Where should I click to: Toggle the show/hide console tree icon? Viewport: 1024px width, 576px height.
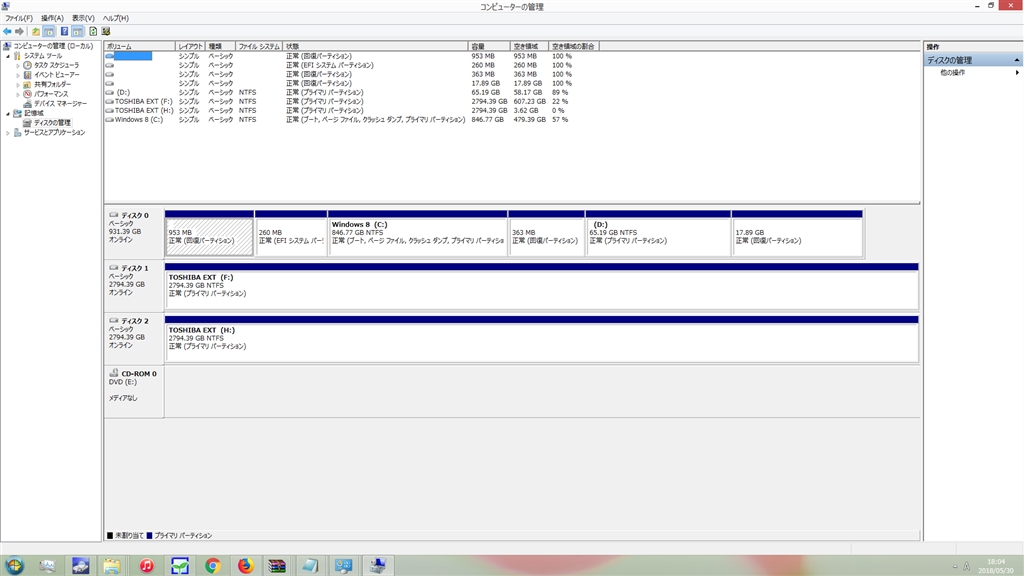click(x=49, y=31)
